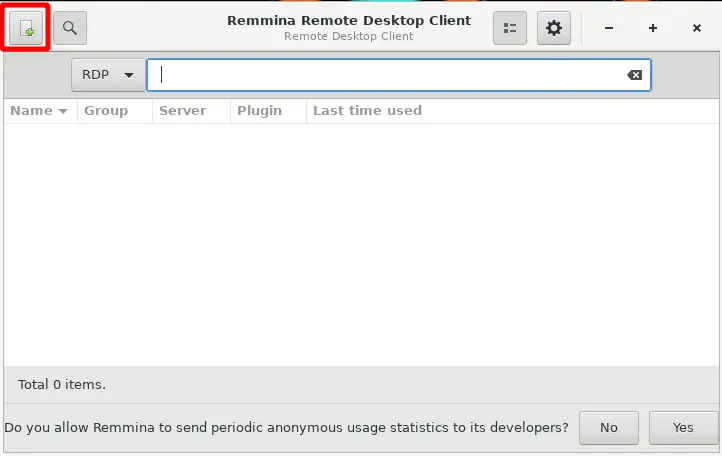Open the gear settings menu
Screen dimensions: 722x456
coord(554,28)
